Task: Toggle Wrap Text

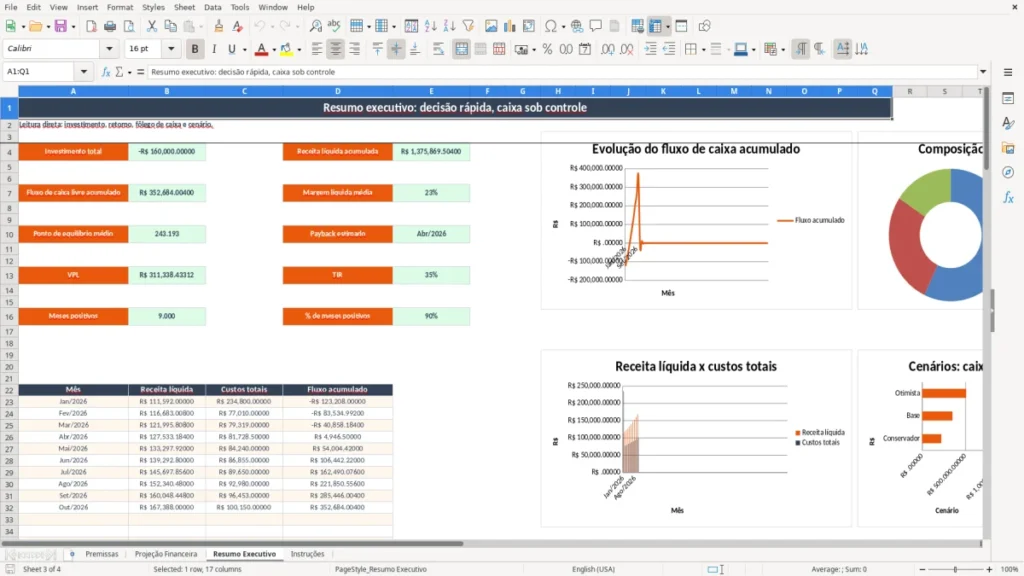Action: tap(438, 49)
